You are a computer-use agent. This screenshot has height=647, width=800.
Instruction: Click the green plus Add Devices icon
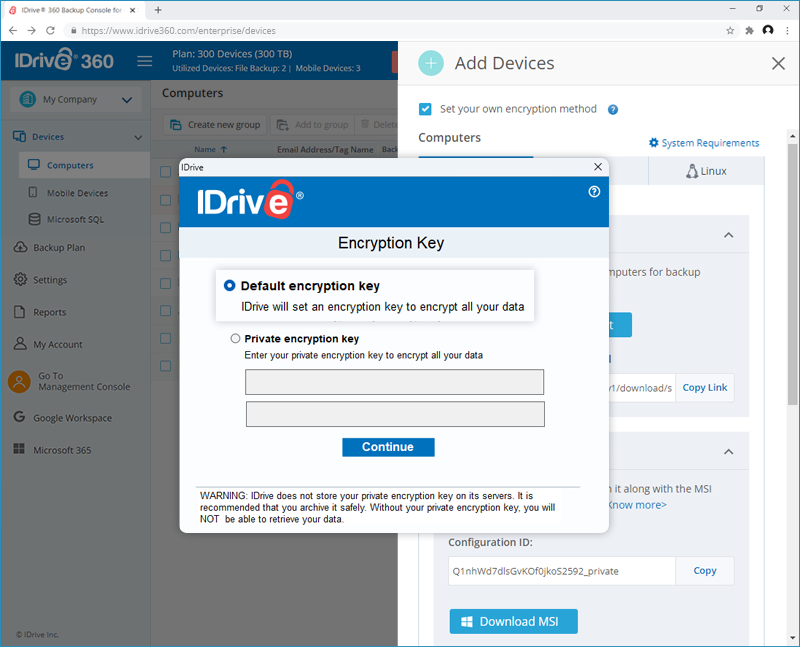(431, 63)
